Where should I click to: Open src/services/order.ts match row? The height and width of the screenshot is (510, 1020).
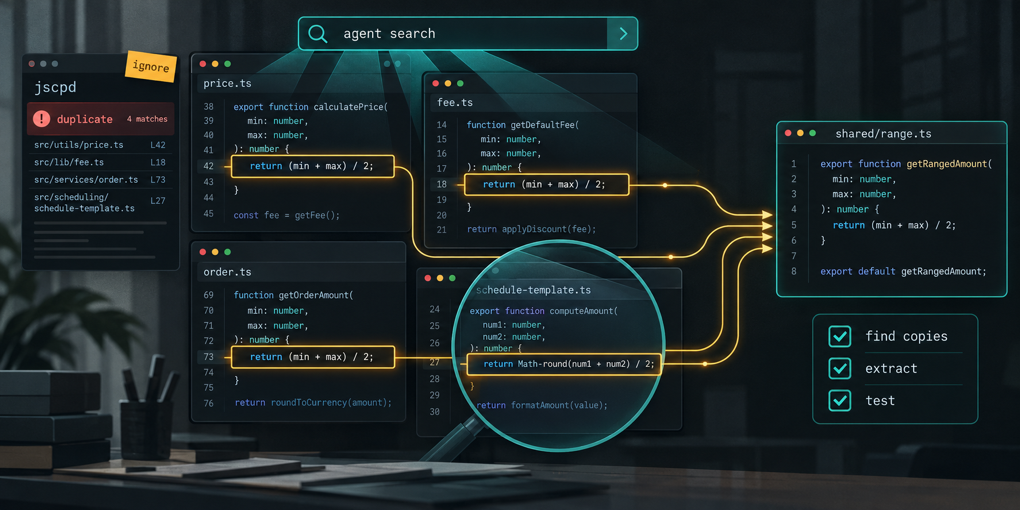tap(100, 180)
